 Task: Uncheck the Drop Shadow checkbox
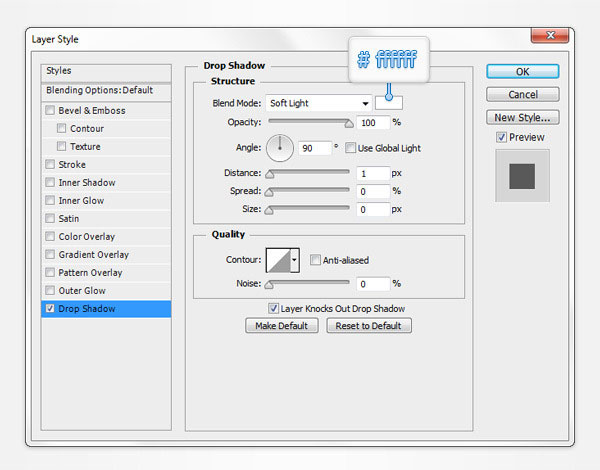coord(50,308)
